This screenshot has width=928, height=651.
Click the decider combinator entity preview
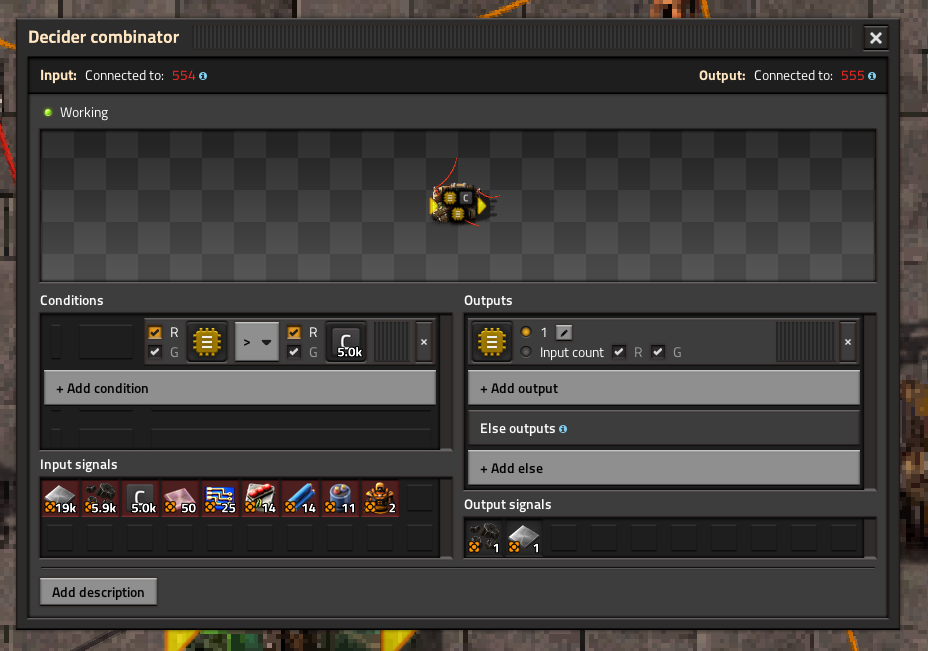462,203
